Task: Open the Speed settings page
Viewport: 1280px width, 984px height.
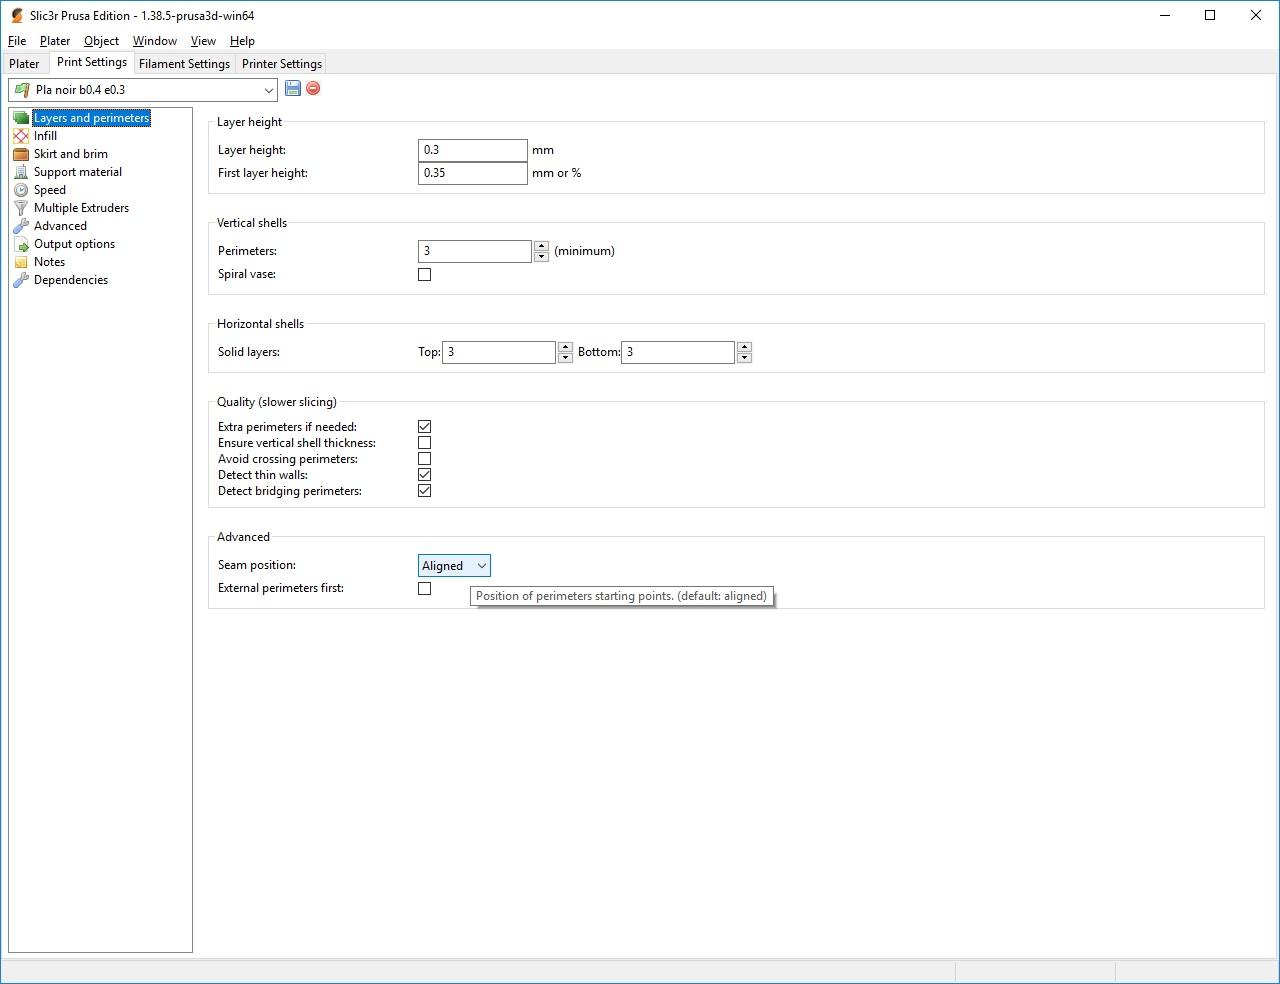Action: coord(50,190)
